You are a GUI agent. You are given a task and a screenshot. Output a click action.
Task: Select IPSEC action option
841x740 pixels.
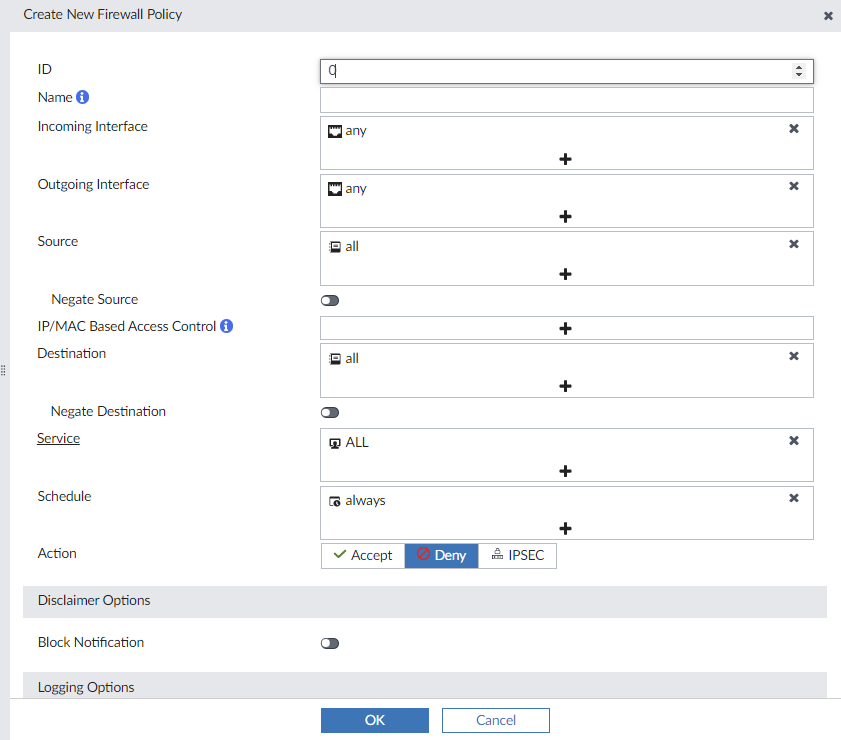point(518,555)
